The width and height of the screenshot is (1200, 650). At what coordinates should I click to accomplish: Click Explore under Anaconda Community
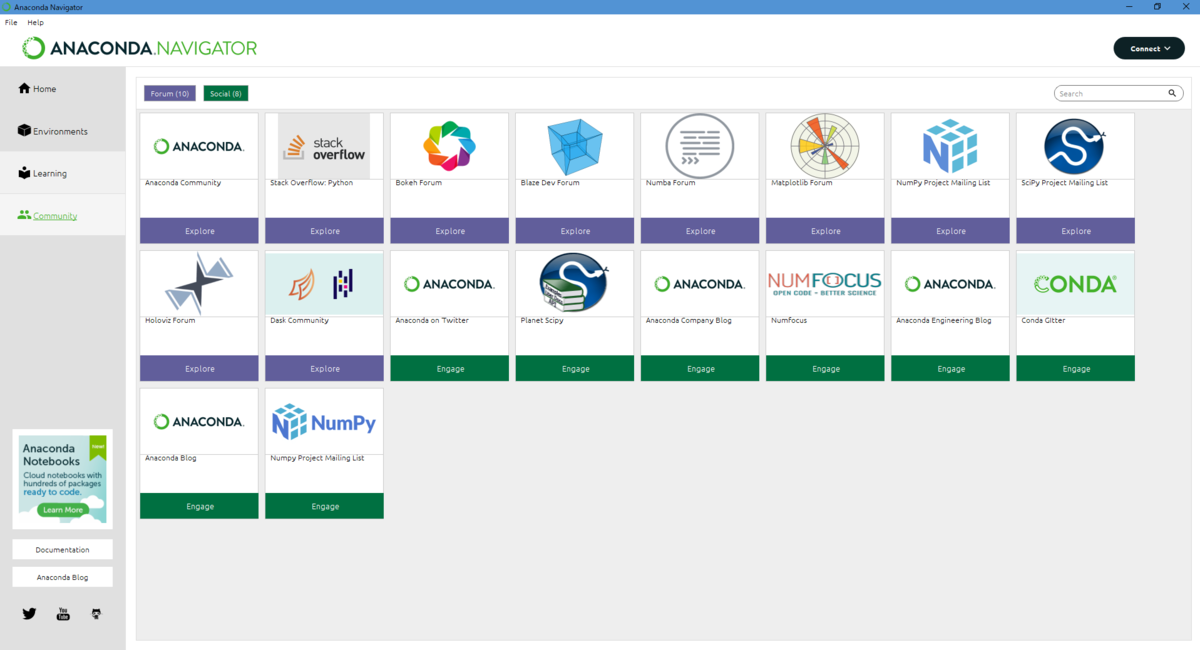pyautogui.click(x=199, y=231)
